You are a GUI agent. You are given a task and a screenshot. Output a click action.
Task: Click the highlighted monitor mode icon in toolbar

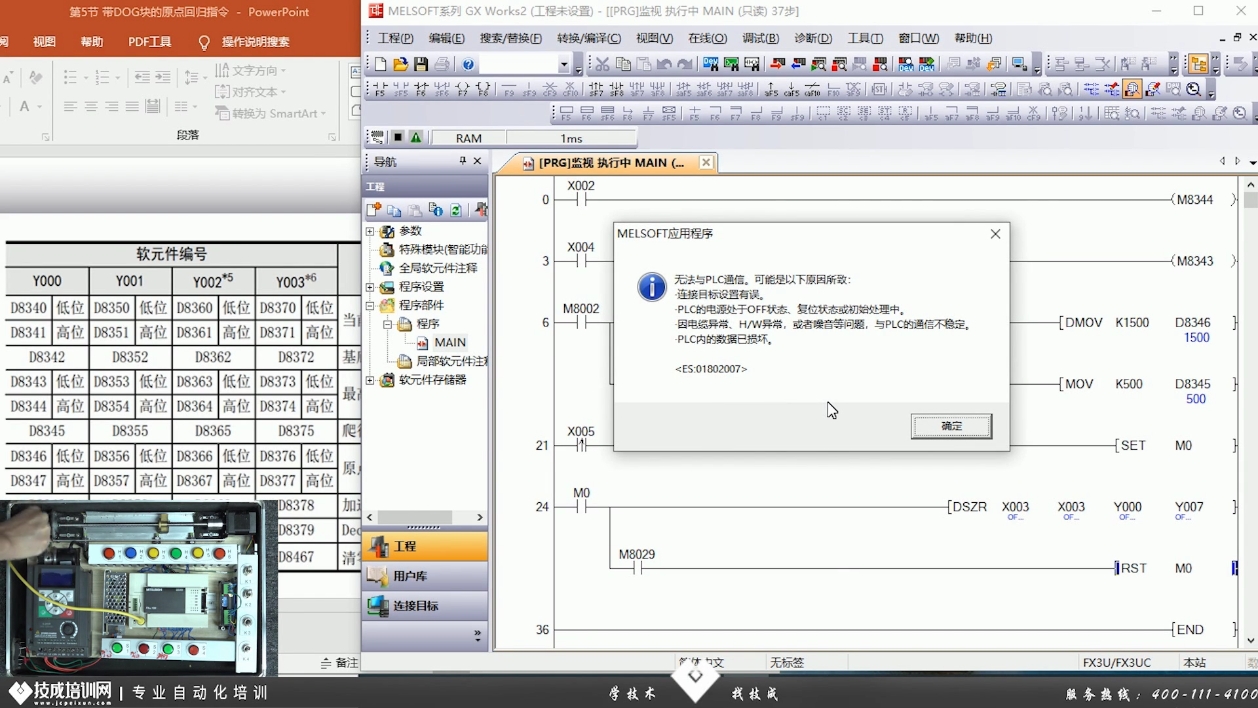1132,89
